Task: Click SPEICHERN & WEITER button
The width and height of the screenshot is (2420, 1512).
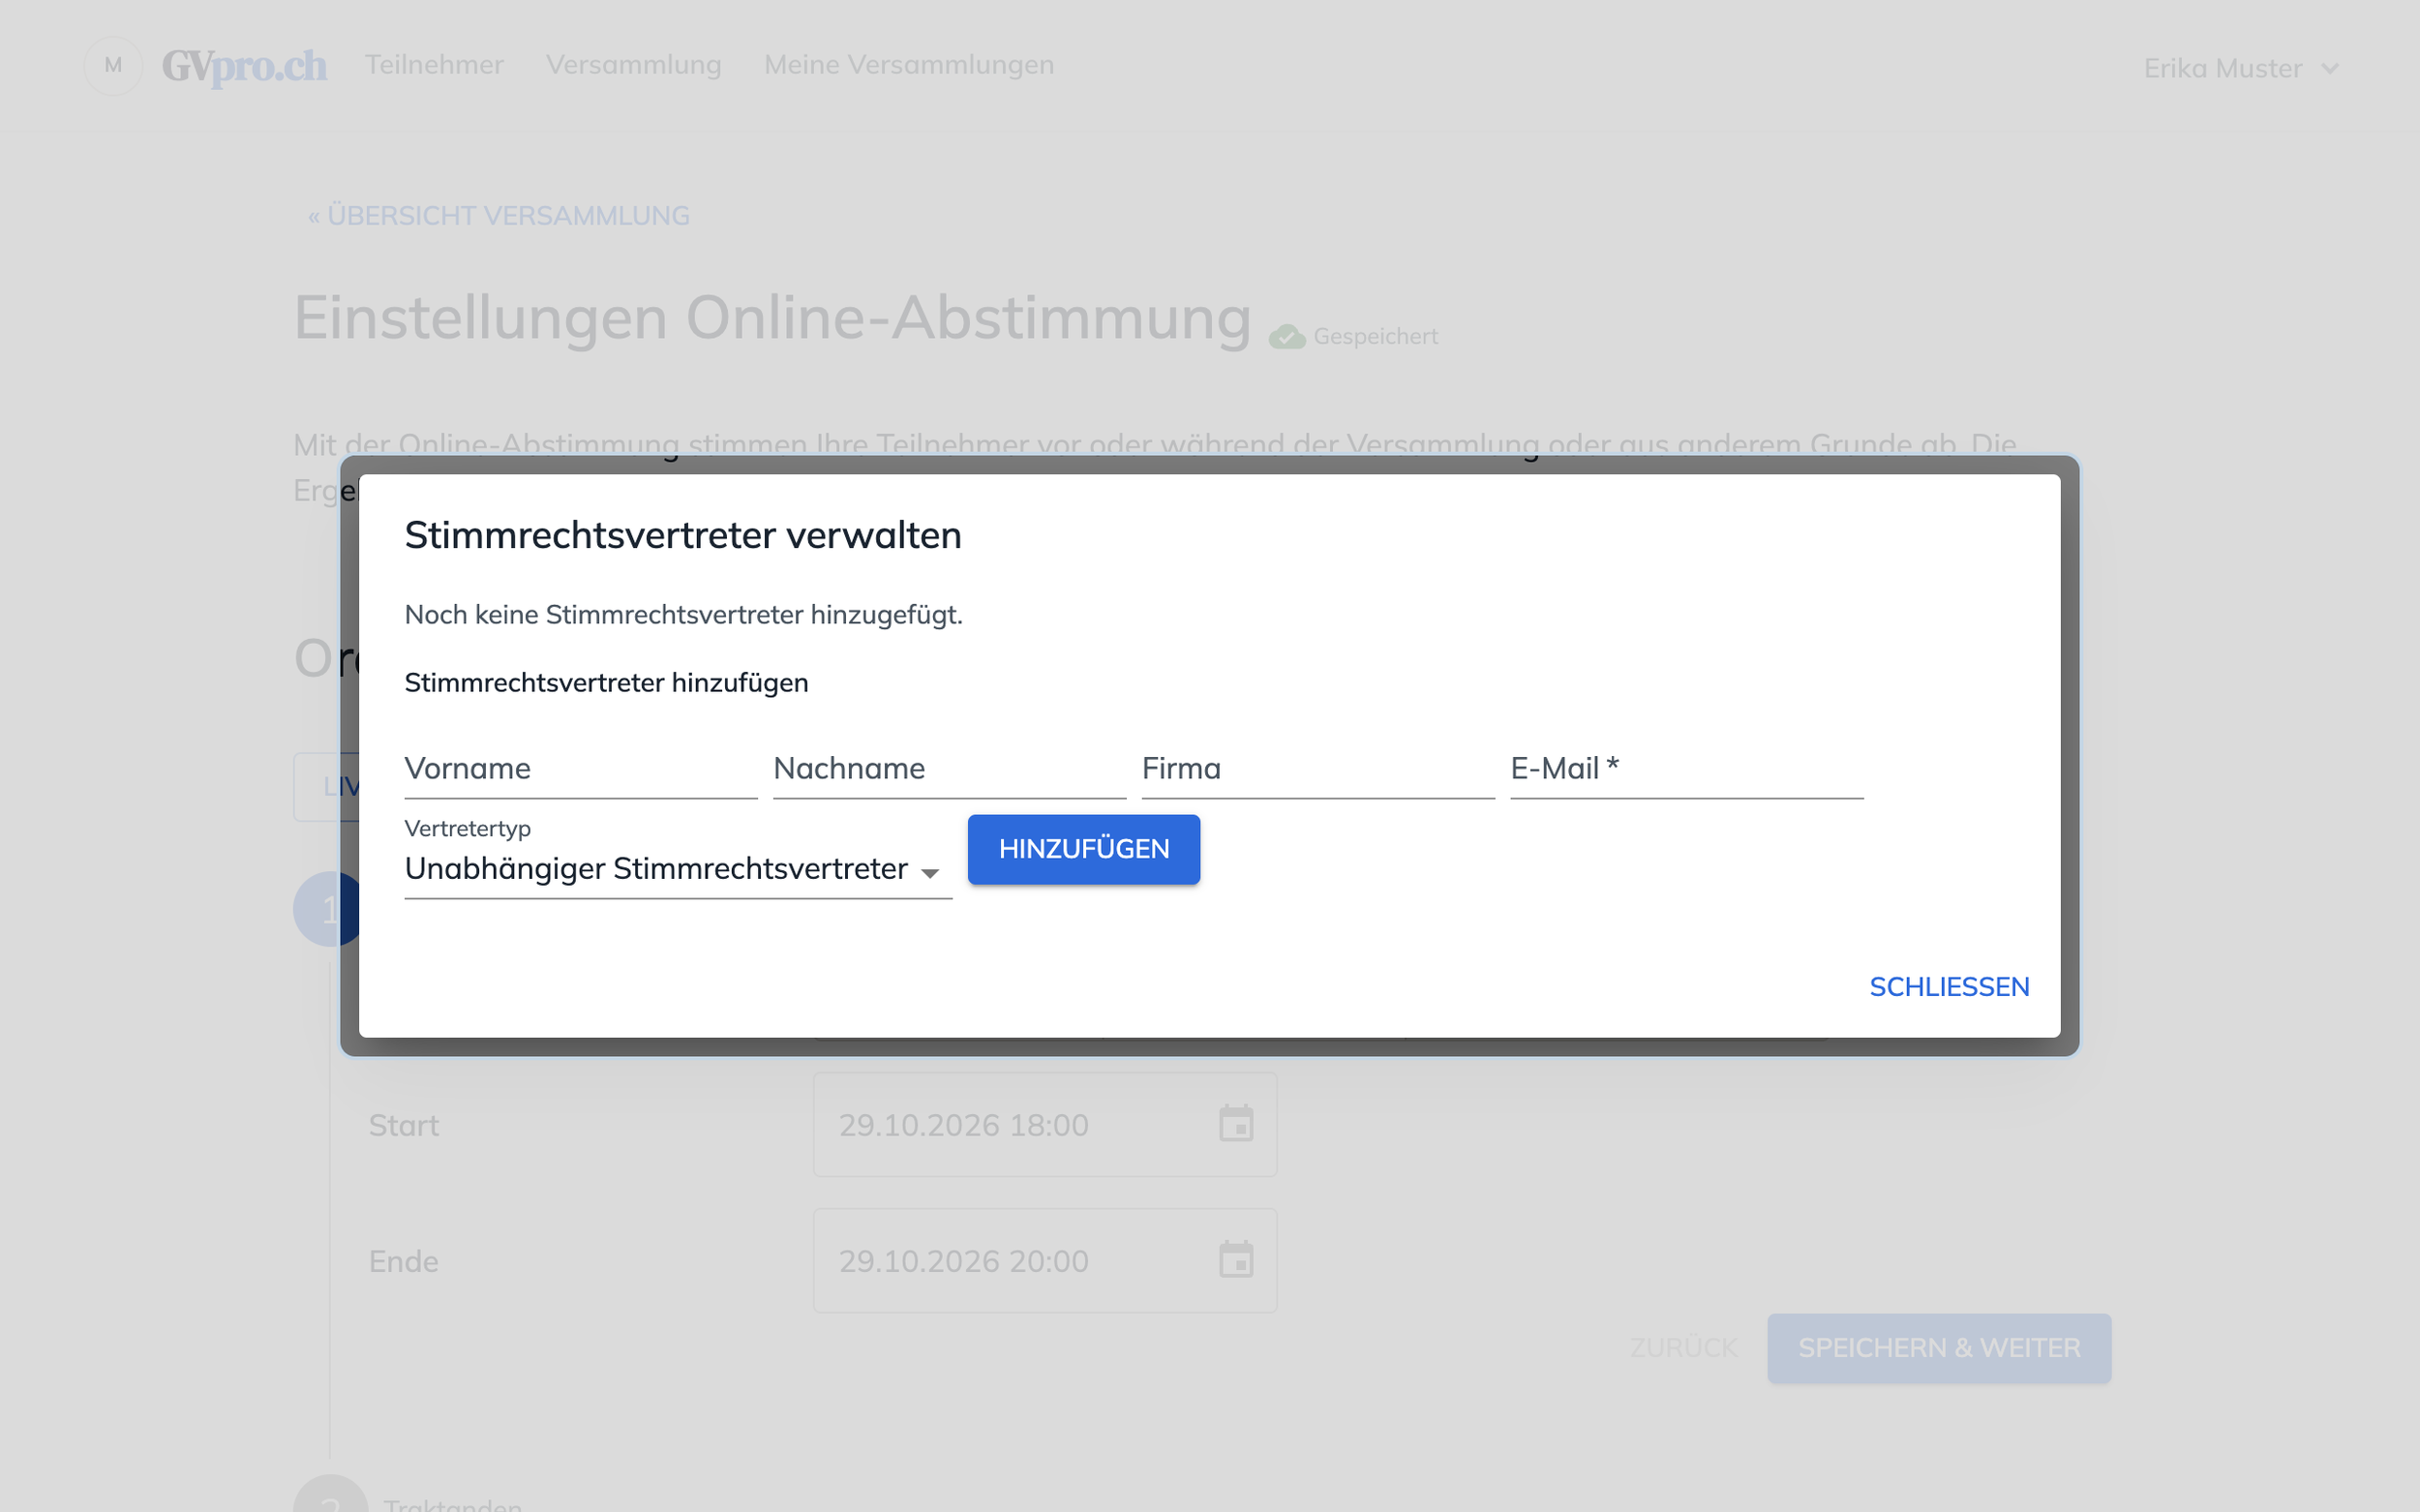Action: coord(1938,1348)
